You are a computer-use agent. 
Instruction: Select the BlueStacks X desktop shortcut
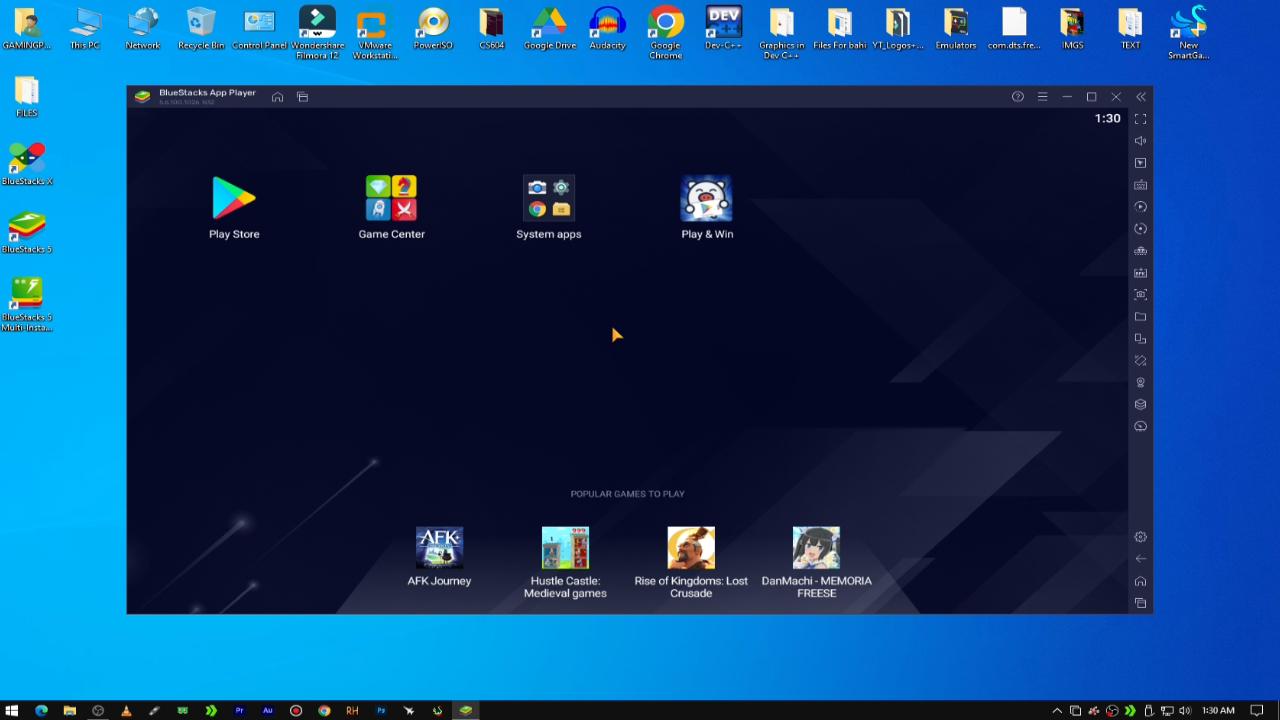(x=27, y=164)
